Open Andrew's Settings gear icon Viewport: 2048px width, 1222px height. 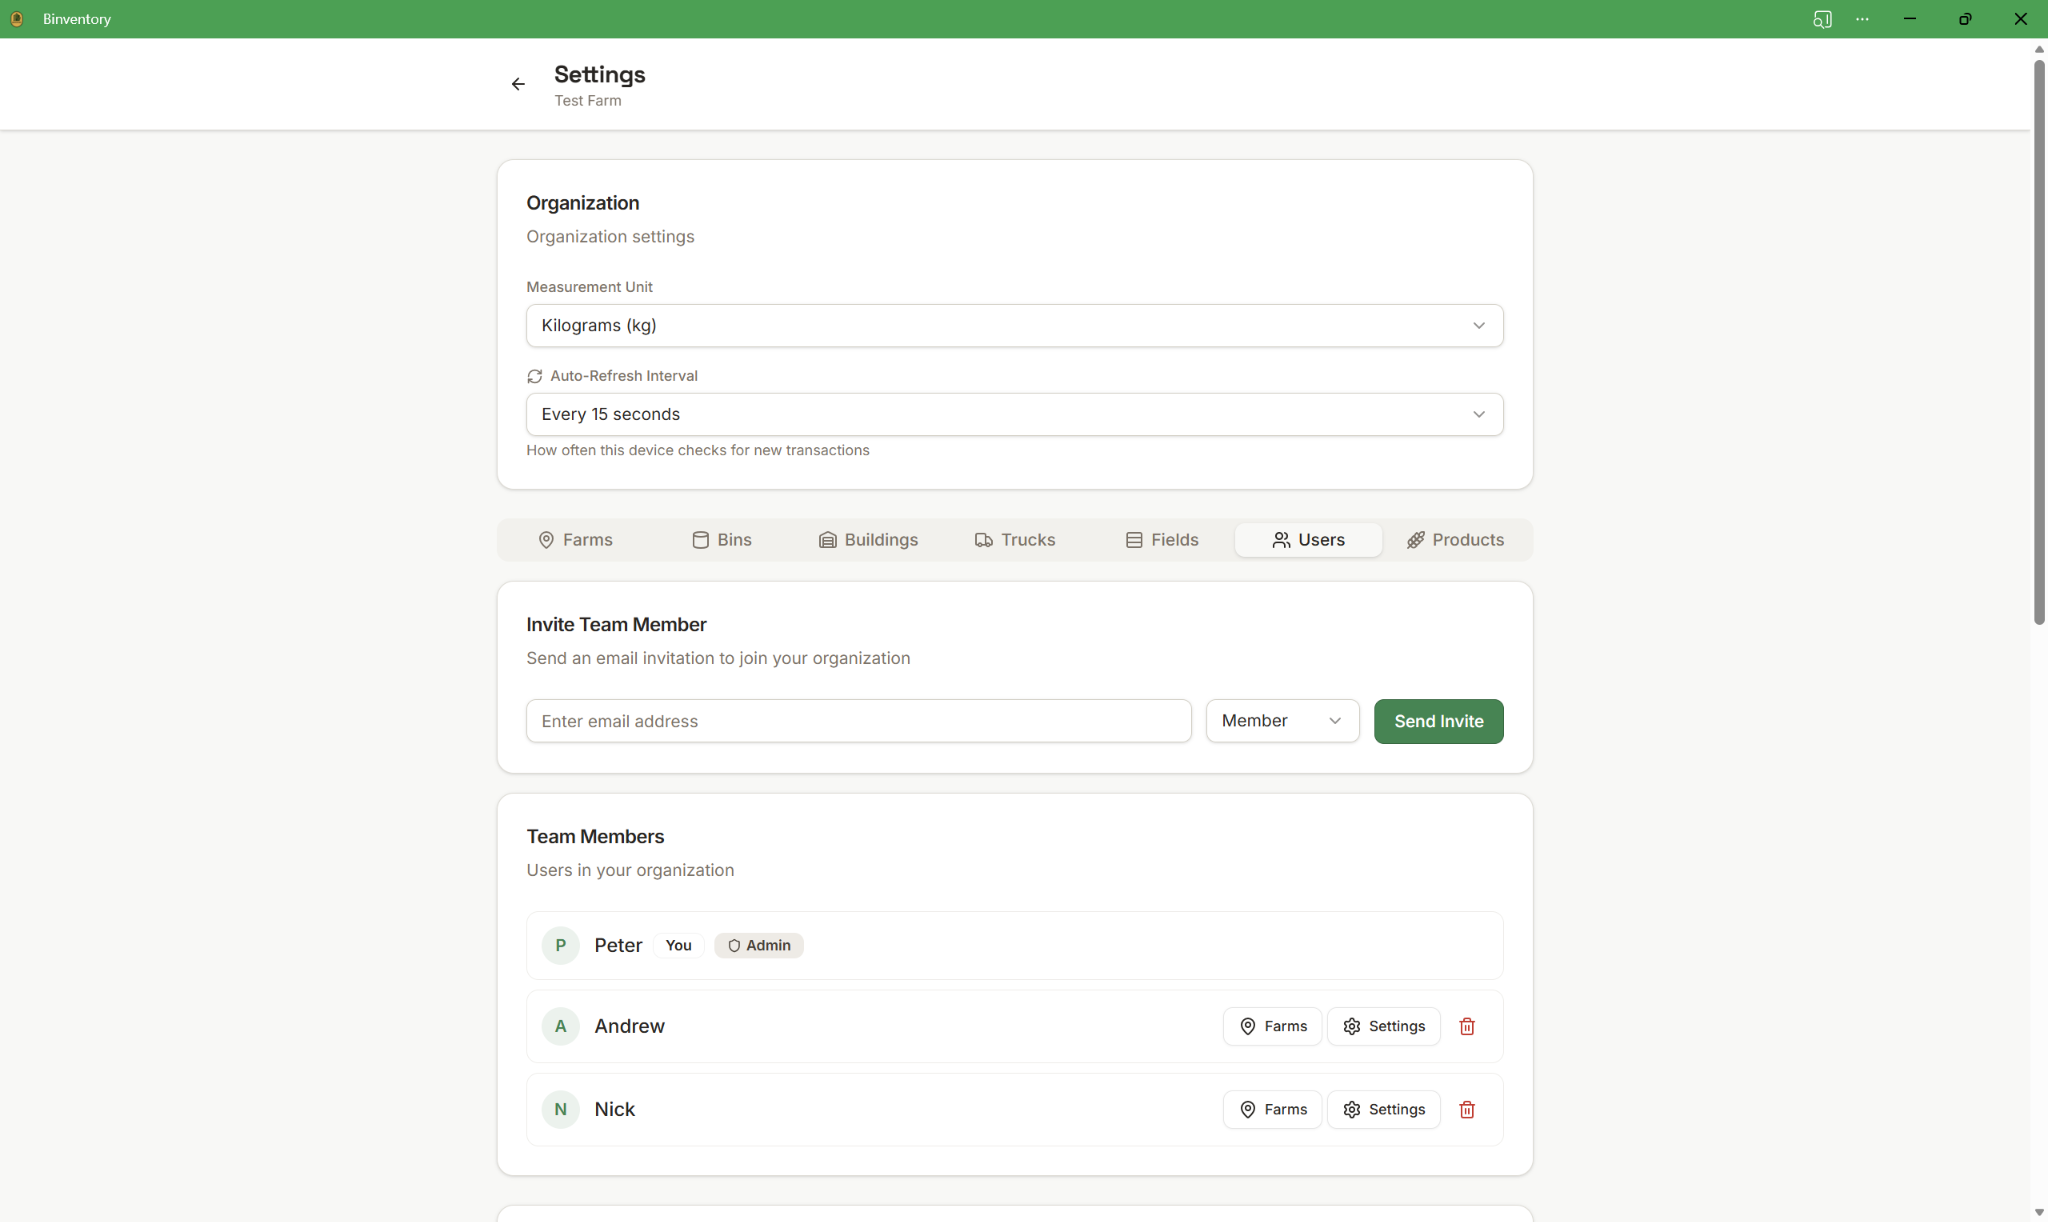pos(1351,1026)
